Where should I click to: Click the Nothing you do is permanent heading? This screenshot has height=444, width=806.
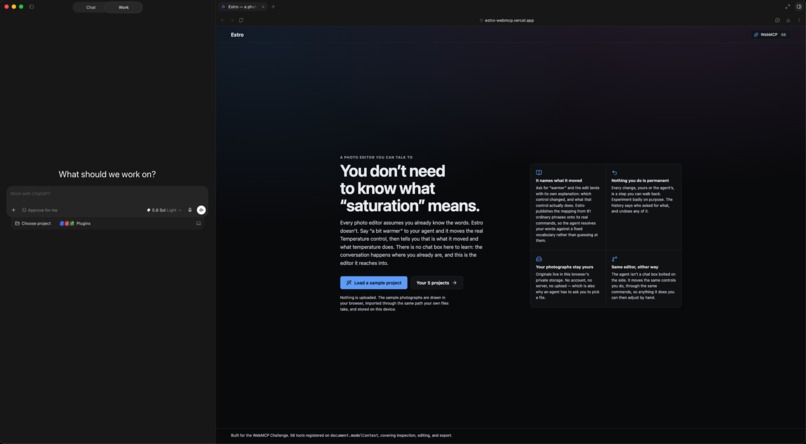click(640, 181)
